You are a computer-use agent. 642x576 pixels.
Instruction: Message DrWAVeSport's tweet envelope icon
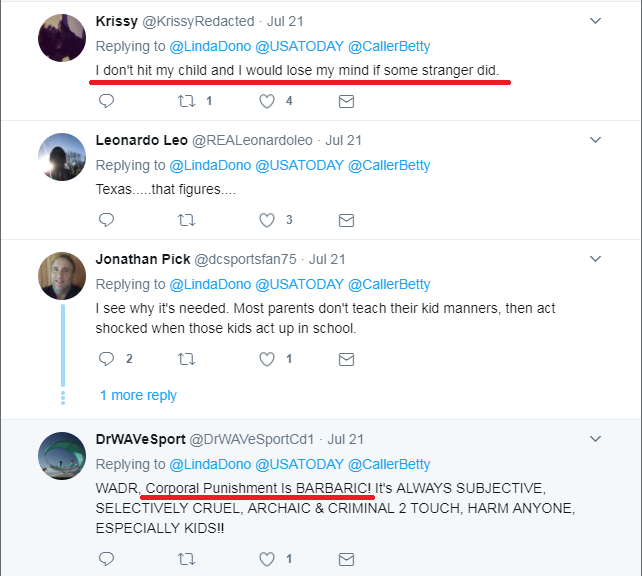coord(346,558)
